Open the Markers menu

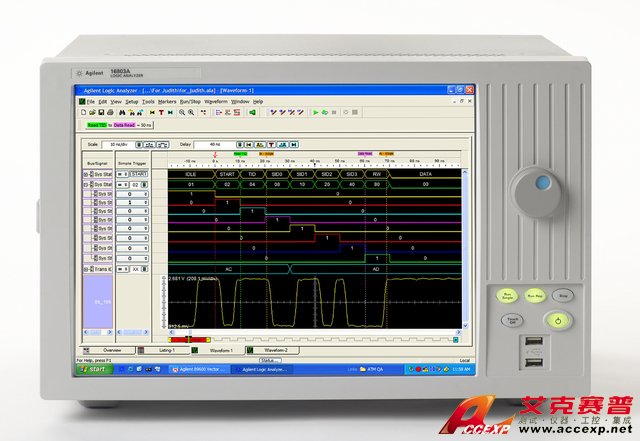tap(166, 101)
